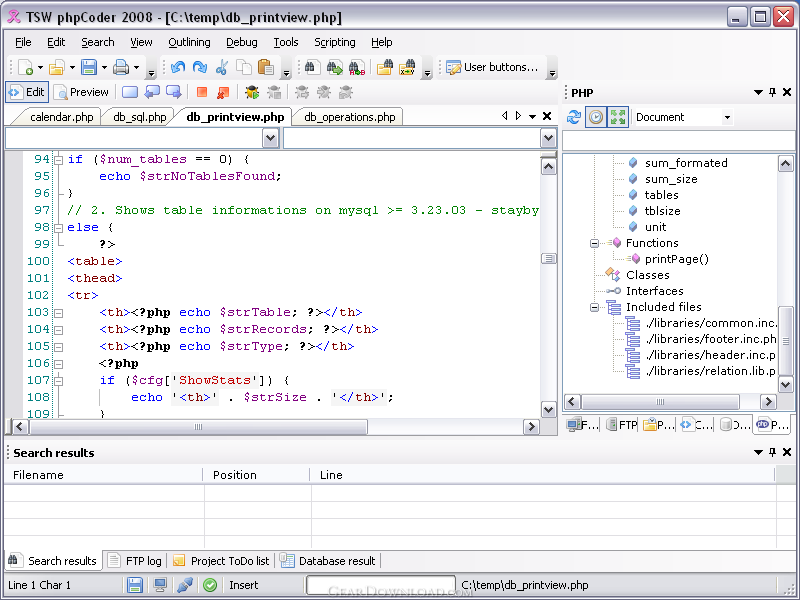Click the Redo arrow icon

click(x=199, y=67)
